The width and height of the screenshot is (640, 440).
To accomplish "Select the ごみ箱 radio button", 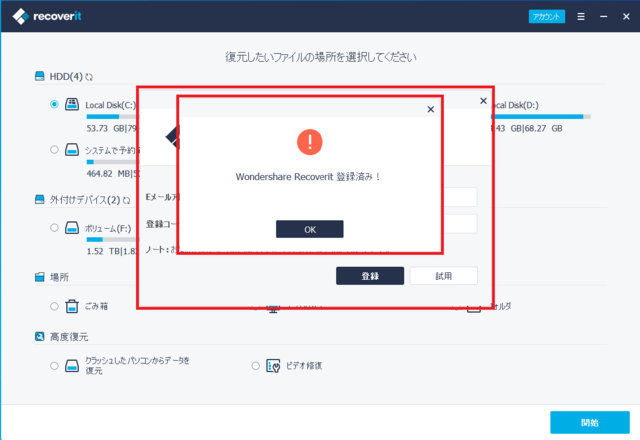I will point(54,306).
